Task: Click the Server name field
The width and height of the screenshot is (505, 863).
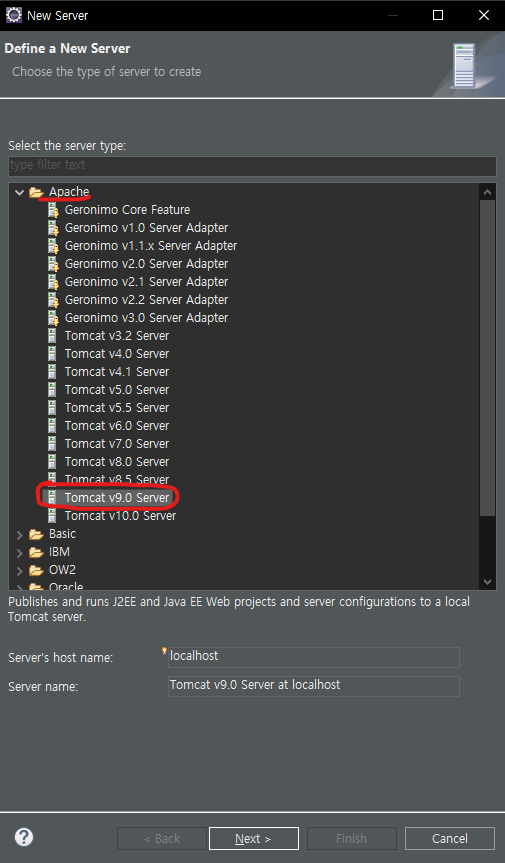Action: pyautogui.click(x=314, y=686)
